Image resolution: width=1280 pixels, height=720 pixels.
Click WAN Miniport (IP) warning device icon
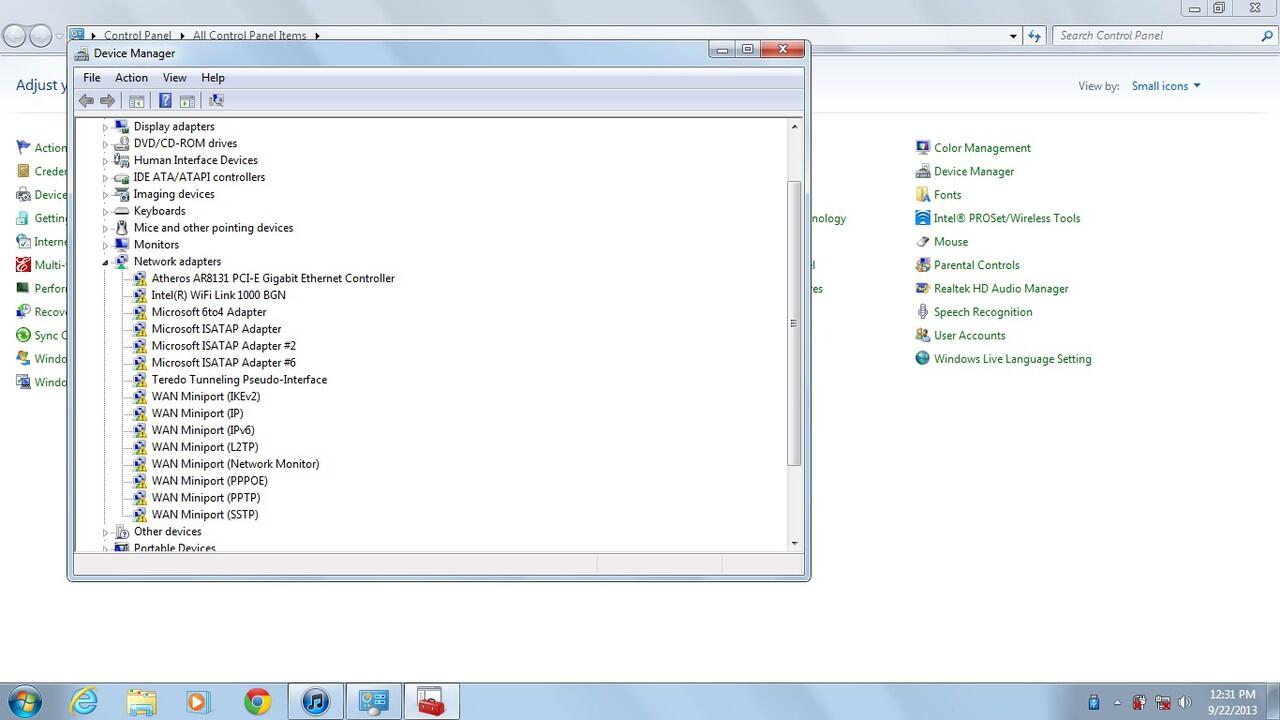tap(140, 414)
